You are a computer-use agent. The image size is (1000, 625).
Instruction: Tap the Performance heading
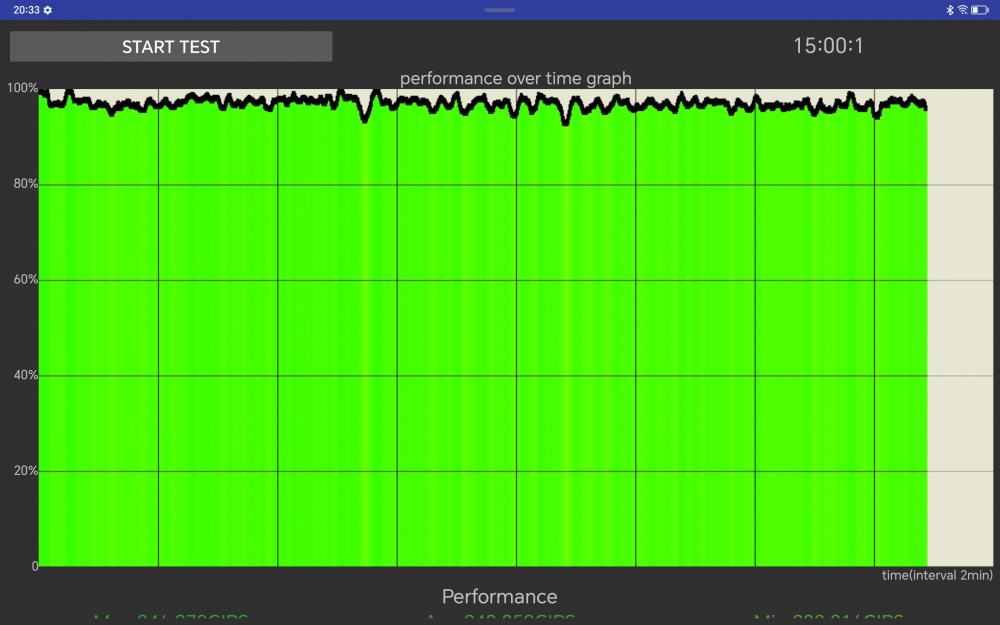pyautogui.click(x=499, y=596)
